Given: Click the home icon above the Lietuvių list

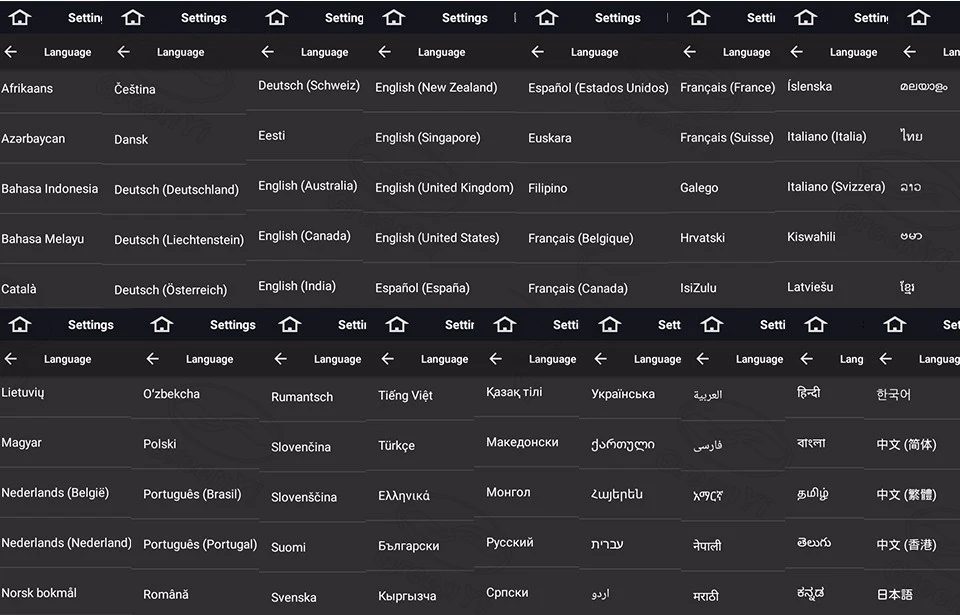Looking at the screenshot, I should click(x=20, y=325).
